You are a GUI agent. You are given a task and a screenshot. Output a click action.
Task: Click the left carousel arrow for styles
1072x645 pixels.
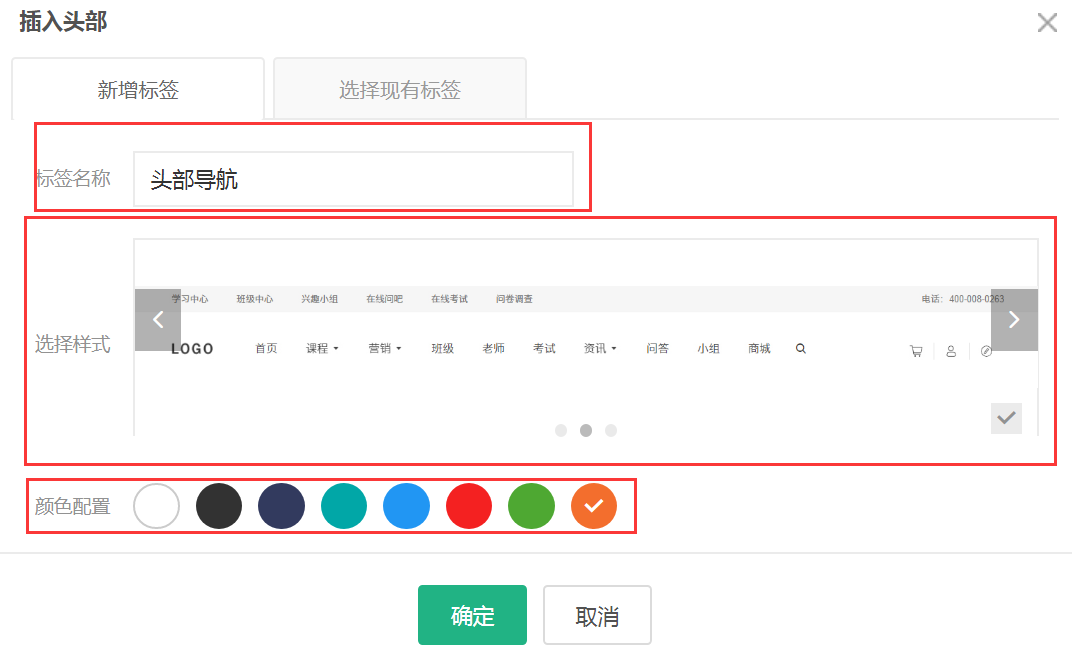(x=158, y=320)
